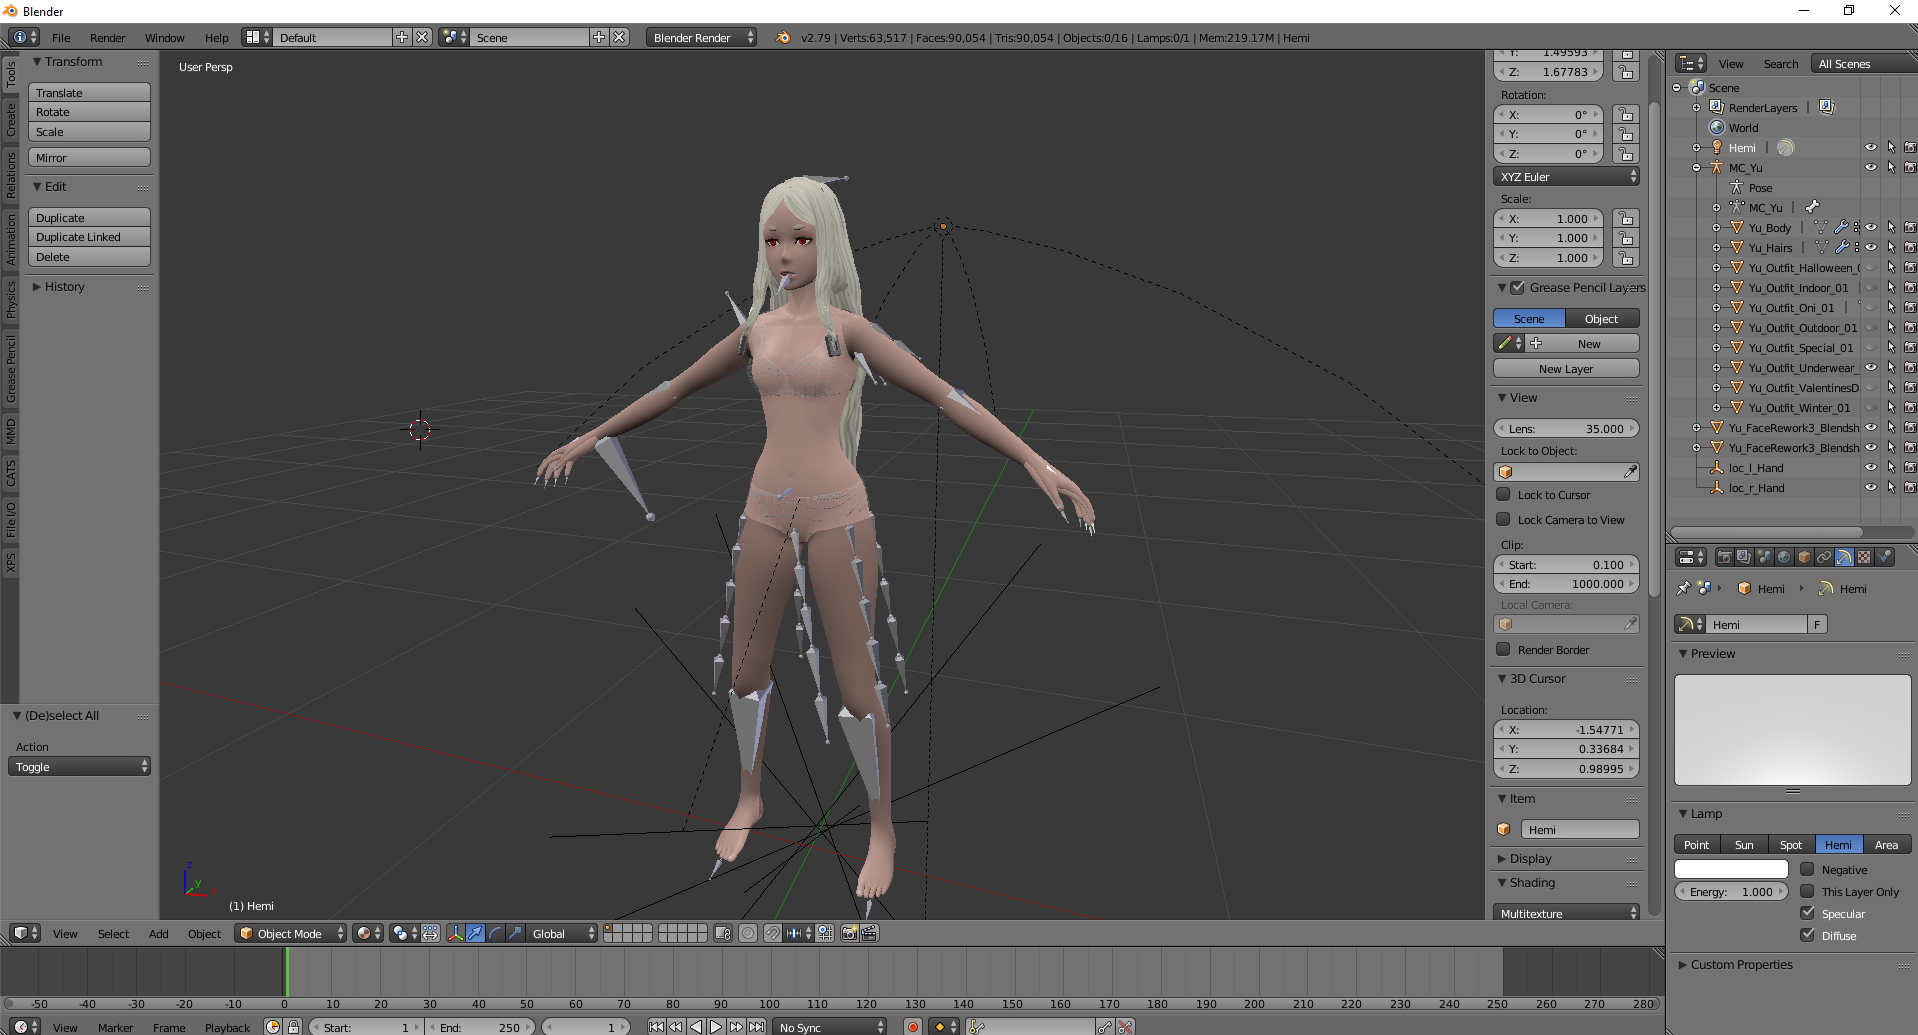This screenshot has height=1035, width=1918.
Task: Open the Constraints chain-link properties tab
Action: [x=1824, y=557]
